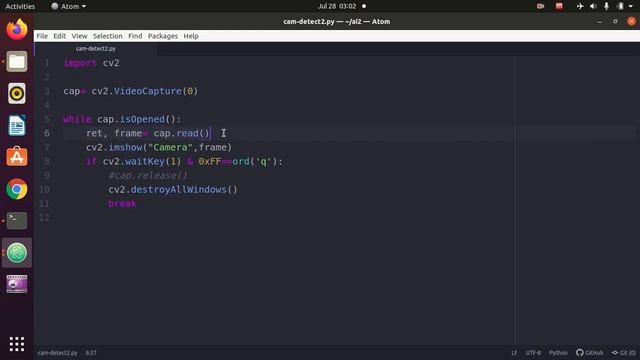The width and height of the screenshot is (640, 360).
Task: Click the red tray icon beside recorder
Action: (559, 6)
